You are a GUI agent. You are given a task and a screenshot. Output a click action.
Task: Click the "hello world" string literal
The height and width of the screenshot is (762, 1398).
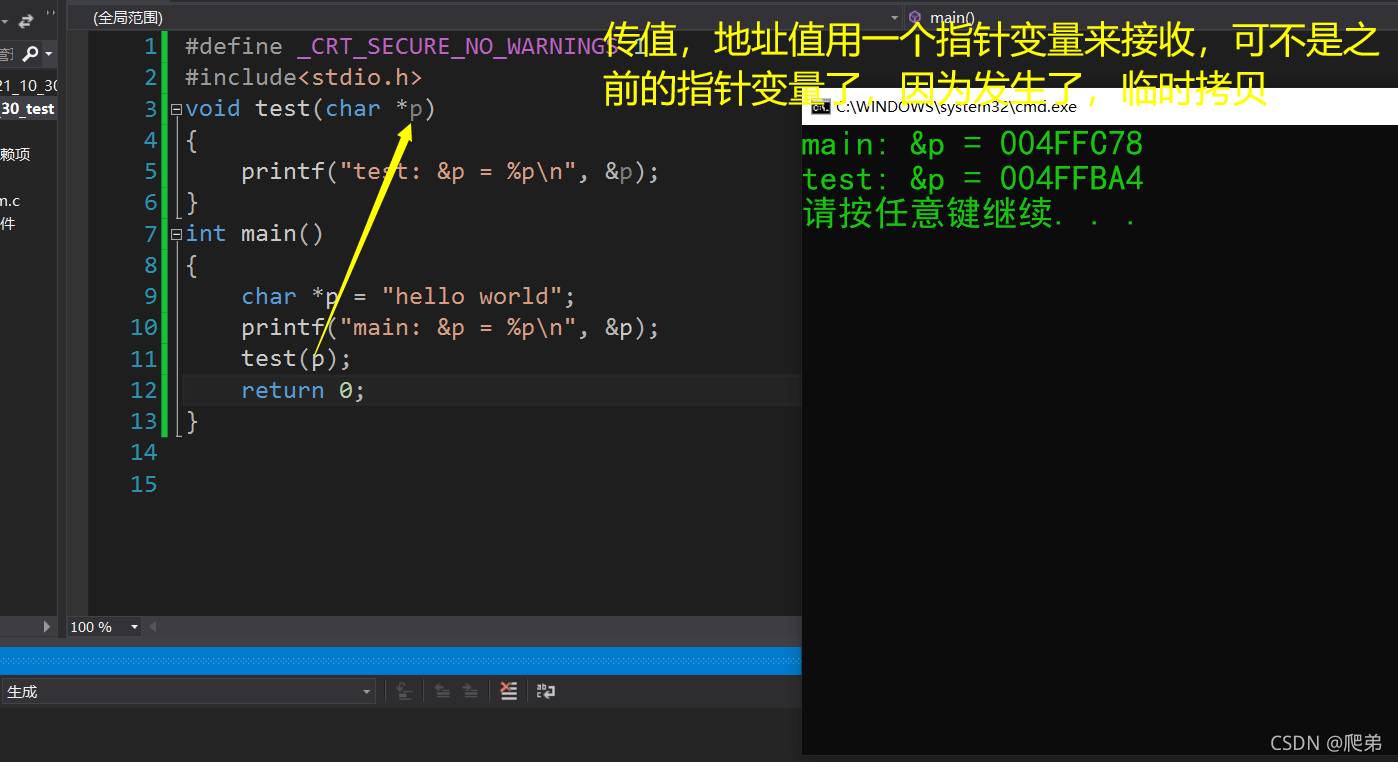[472, 296]
